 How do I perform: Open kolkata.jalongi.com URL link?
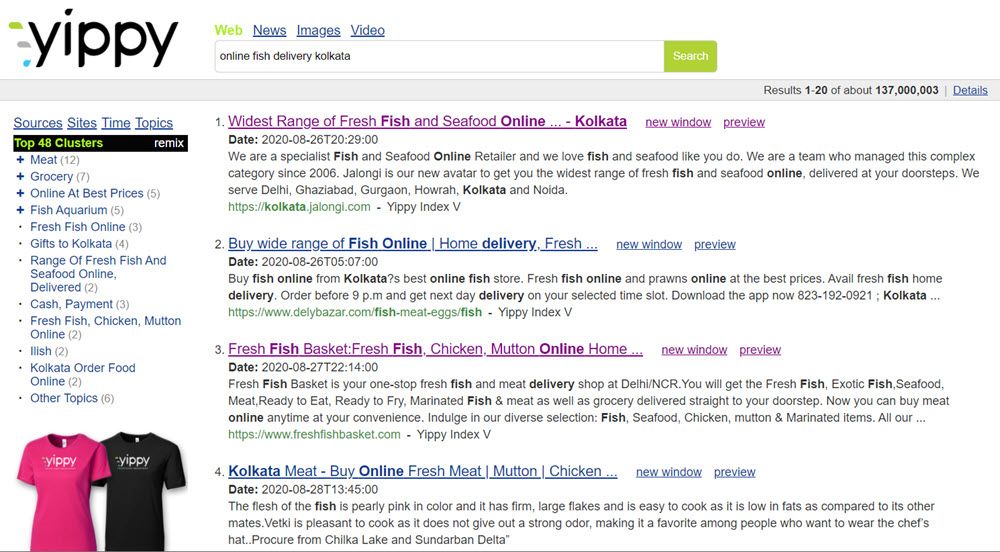coord(299,207)
